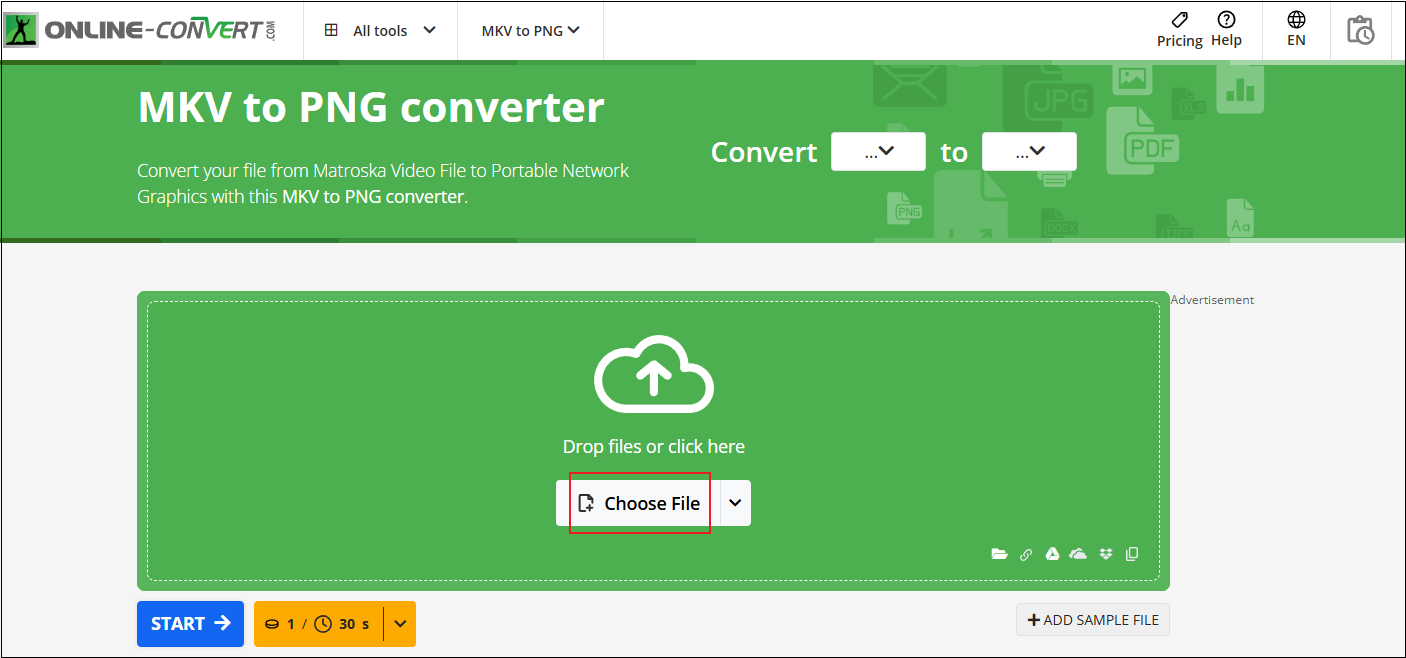Image resolution: width=1406 pixels, height=658 pixels.
Task: Open the Pricing page
Action: pos(1179,30)
